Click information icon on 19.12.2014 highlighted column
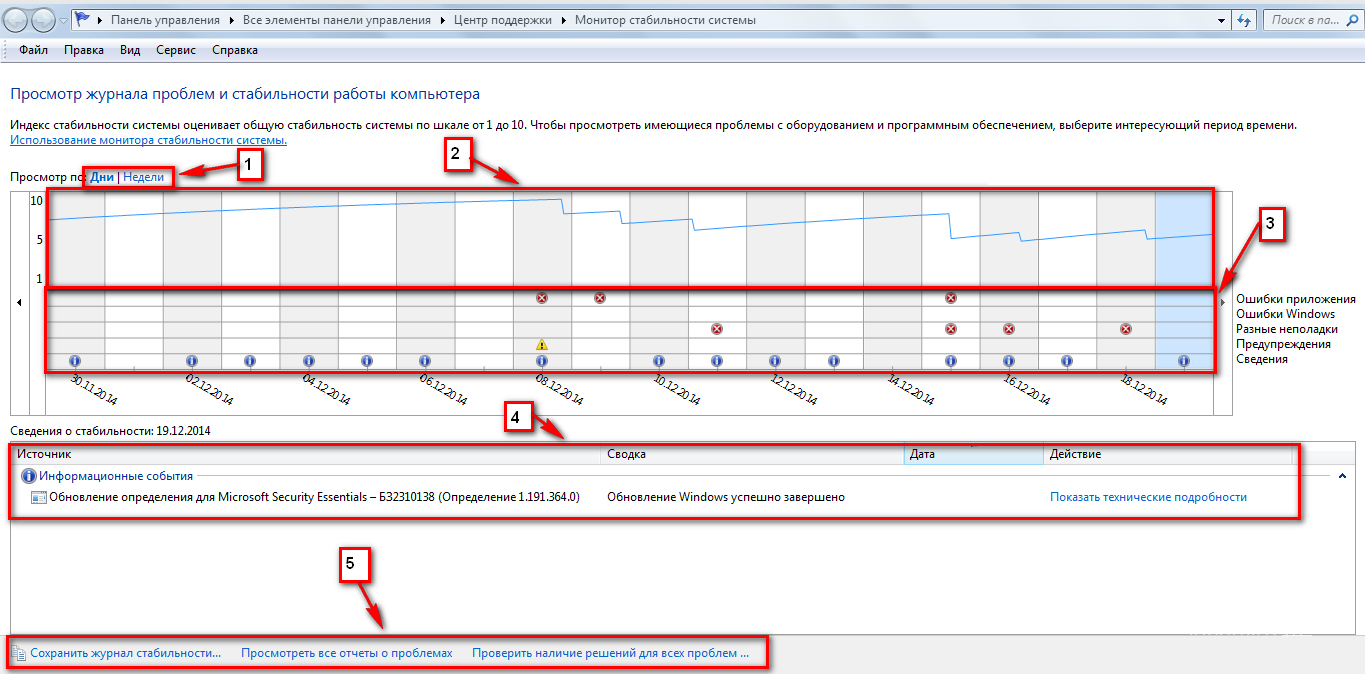 [x=1184, y=360]
